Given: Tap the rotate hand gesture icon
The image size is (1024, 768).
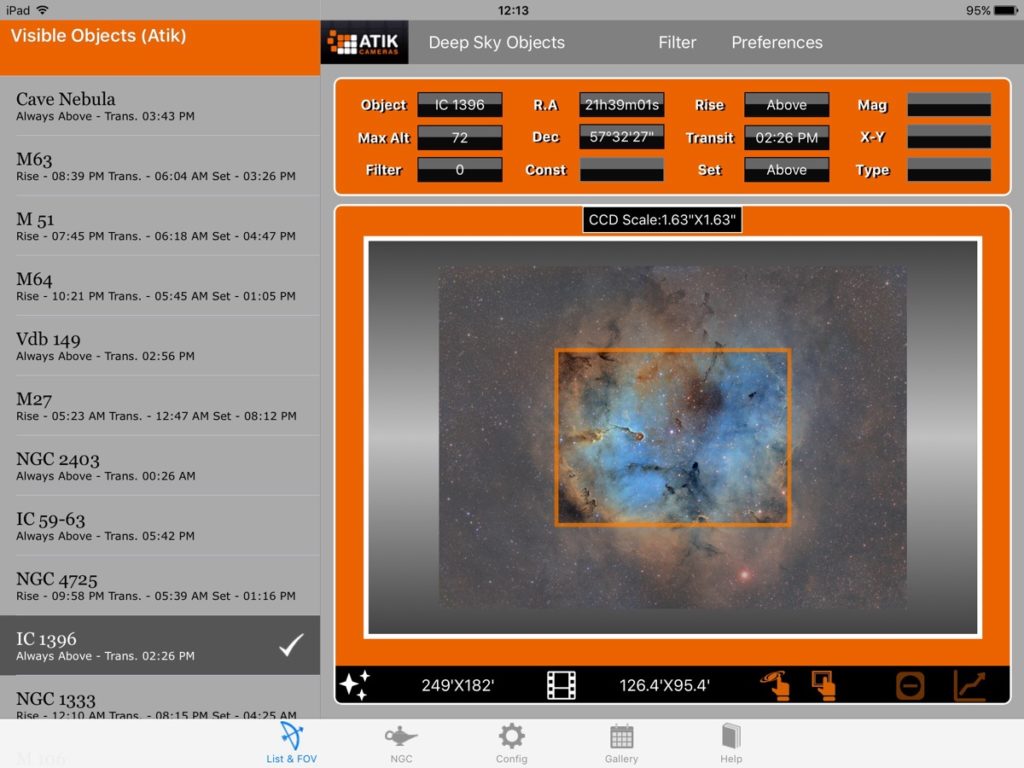Looking at the screenshot, I should [x=775, y=685].
